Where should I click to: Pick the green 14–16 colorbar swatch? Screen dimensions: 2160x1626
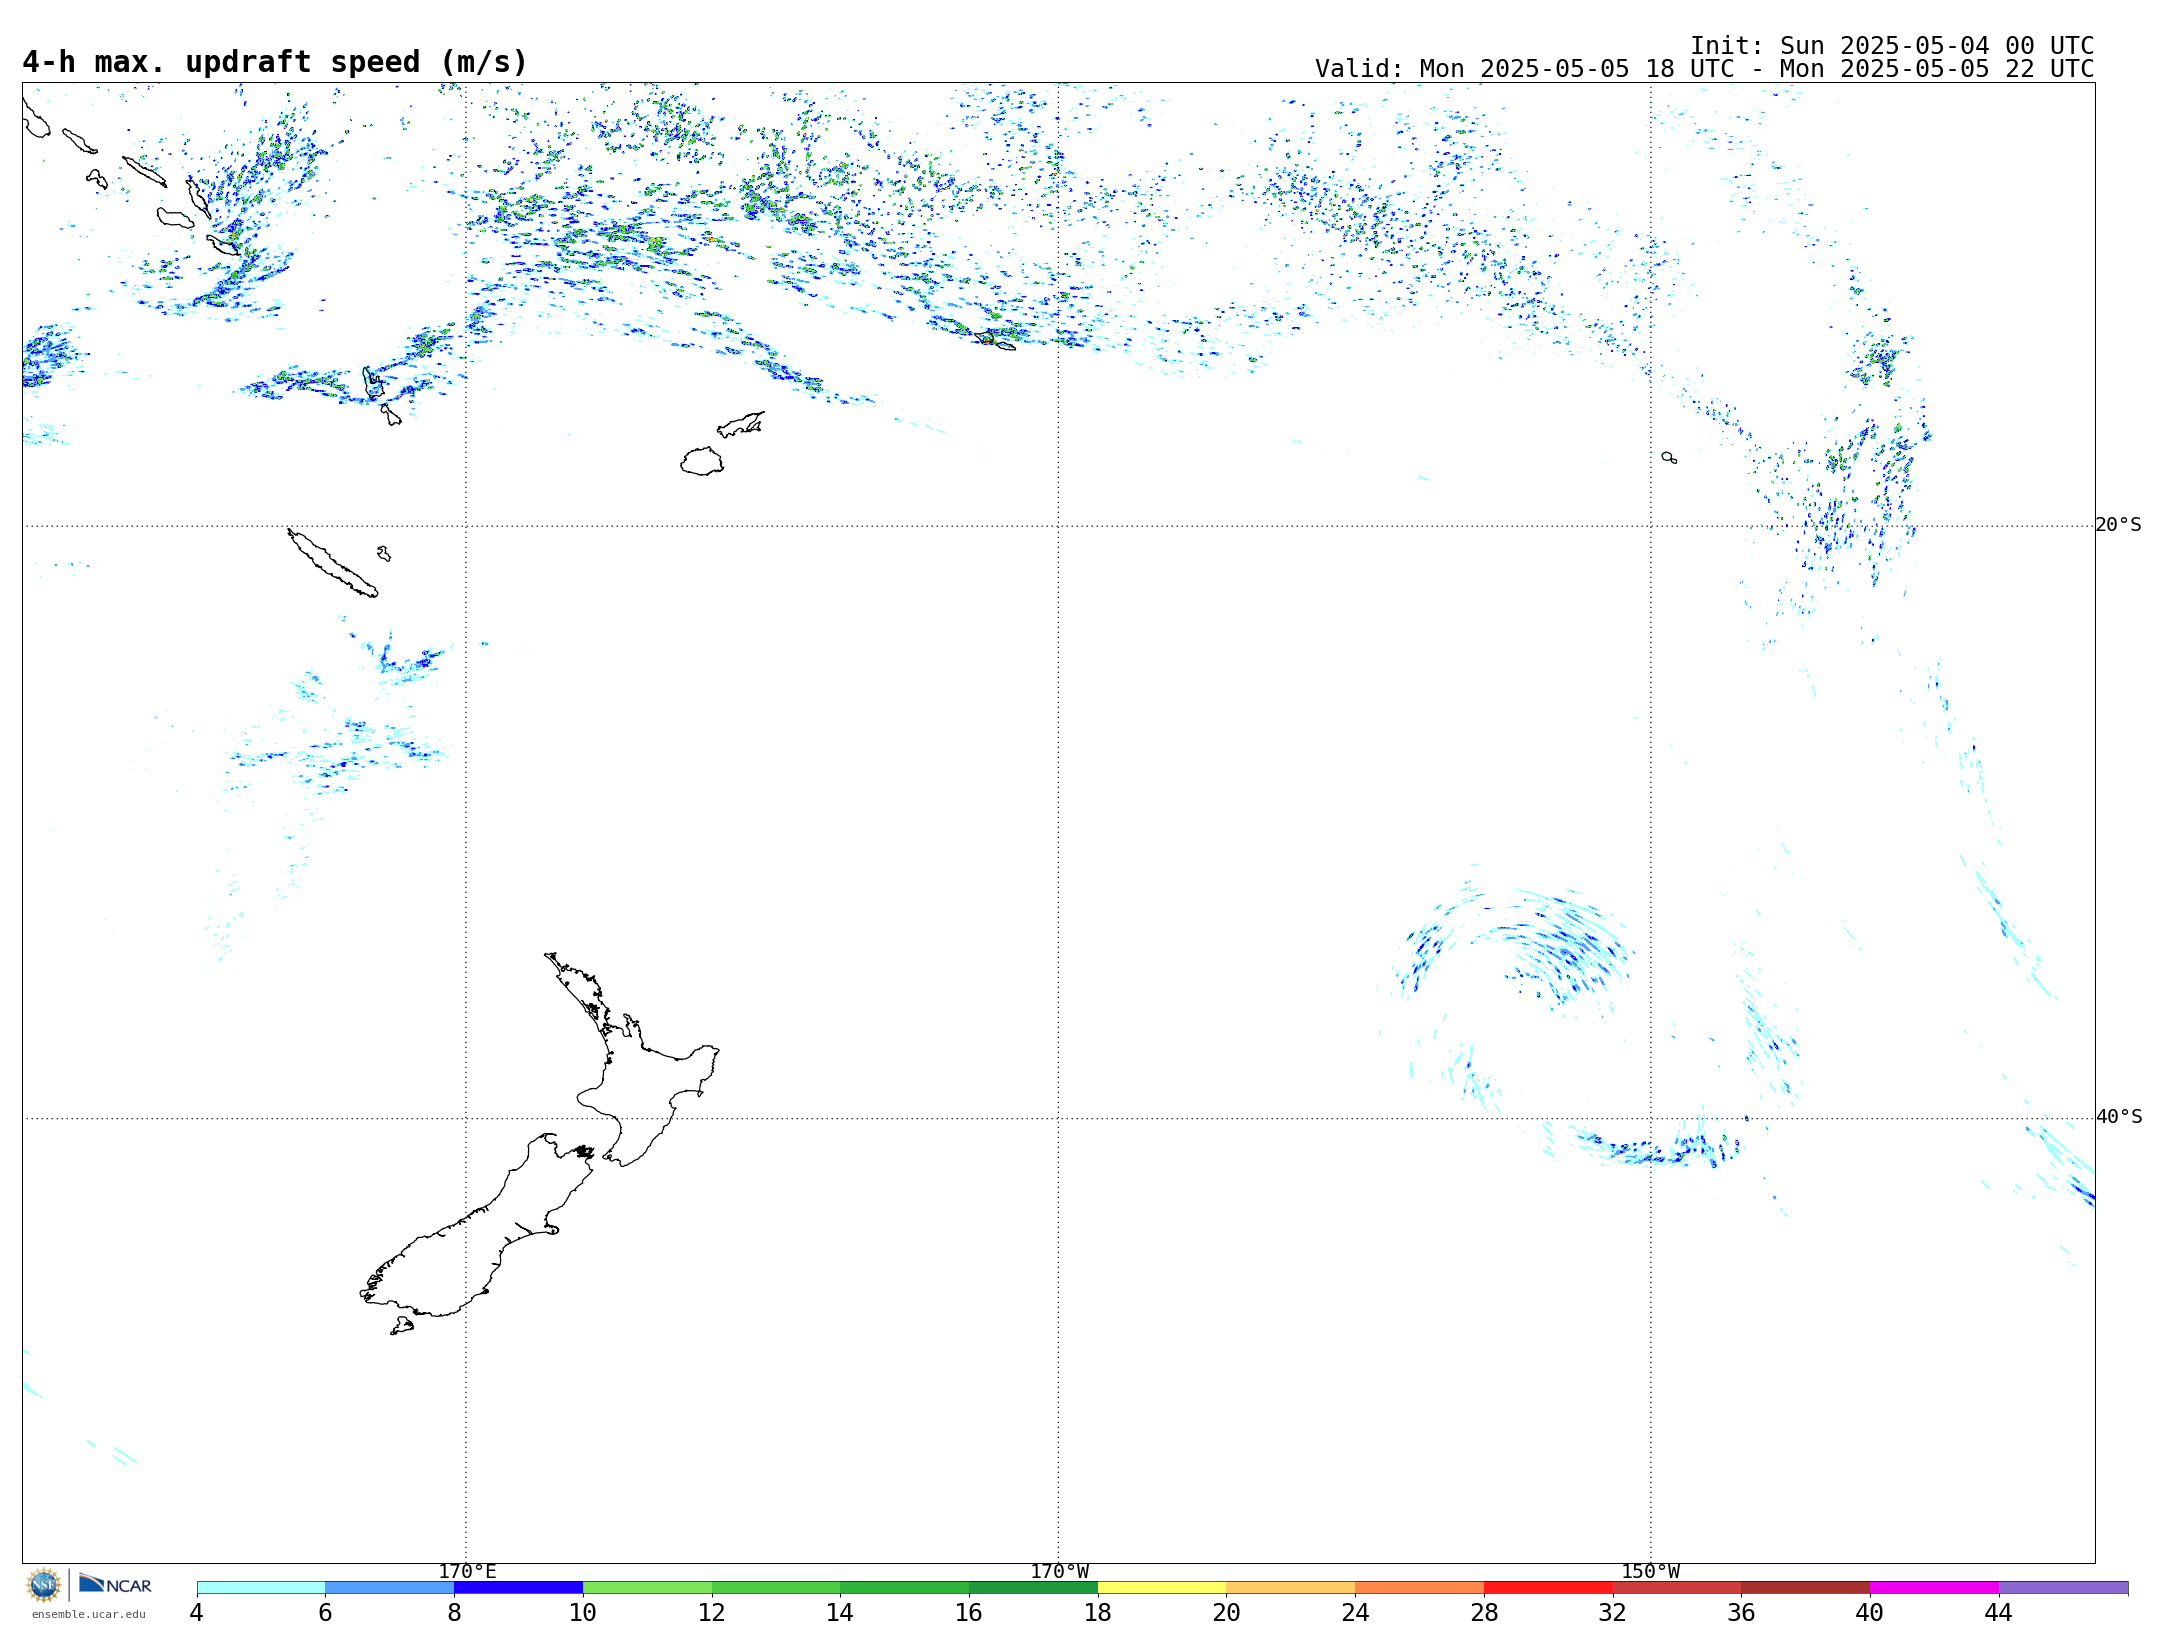point(905,1588)
